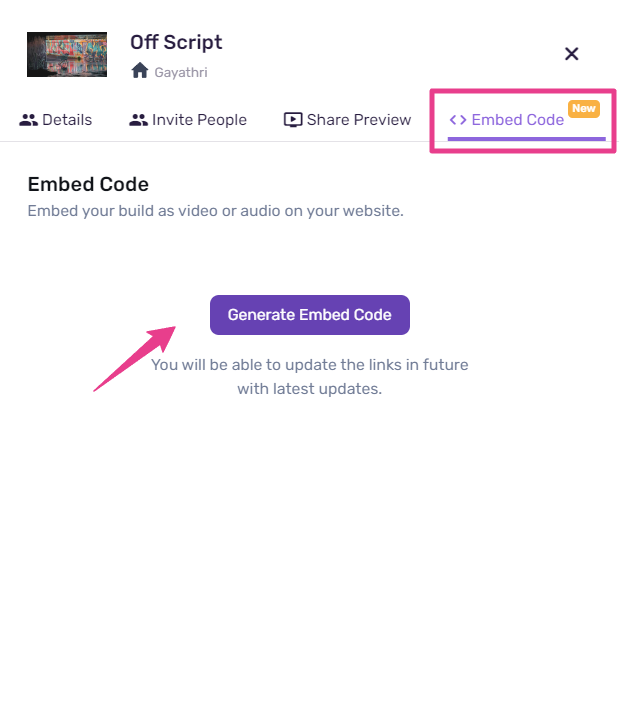Click the Off Script project thumbnail

coord(67,54)
